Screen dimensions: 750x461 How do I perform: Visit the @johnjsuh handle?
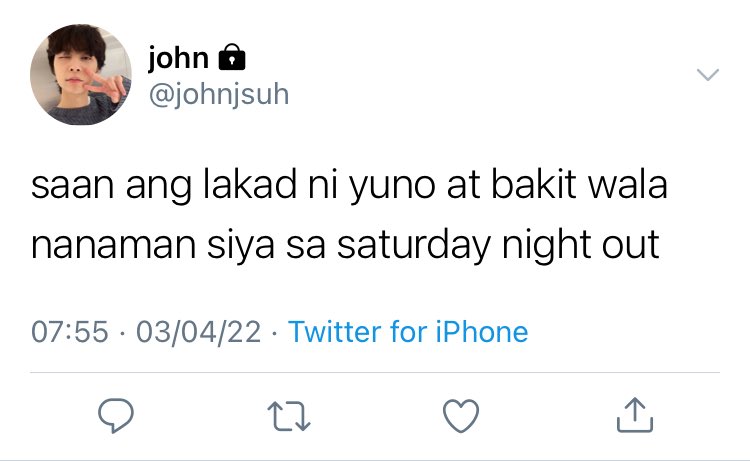pos(219,94)
